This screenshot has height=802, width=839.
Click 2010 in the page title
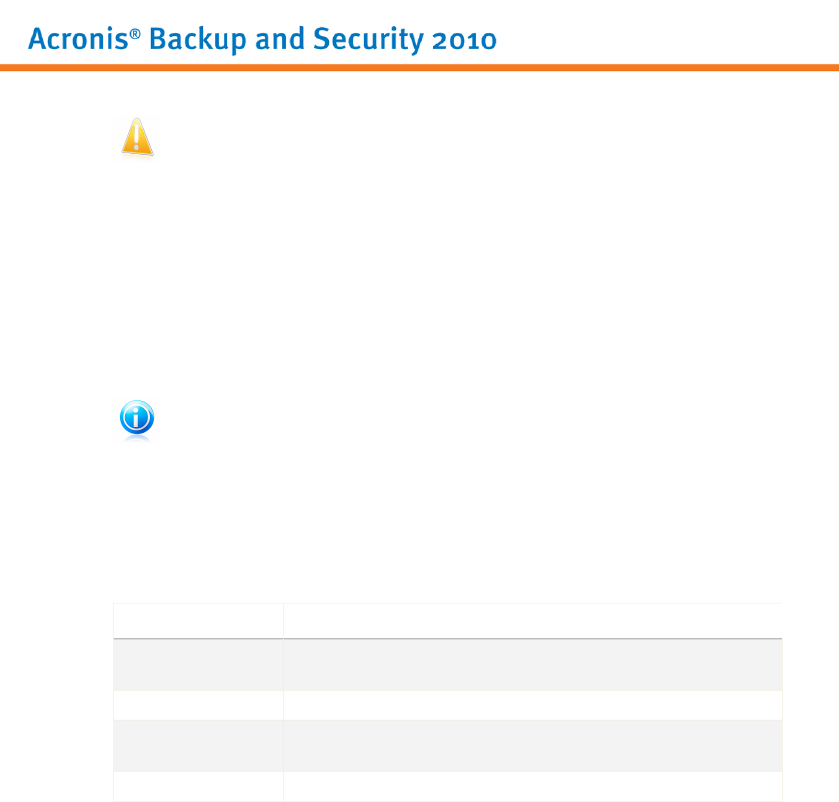(x=464, y=41)
